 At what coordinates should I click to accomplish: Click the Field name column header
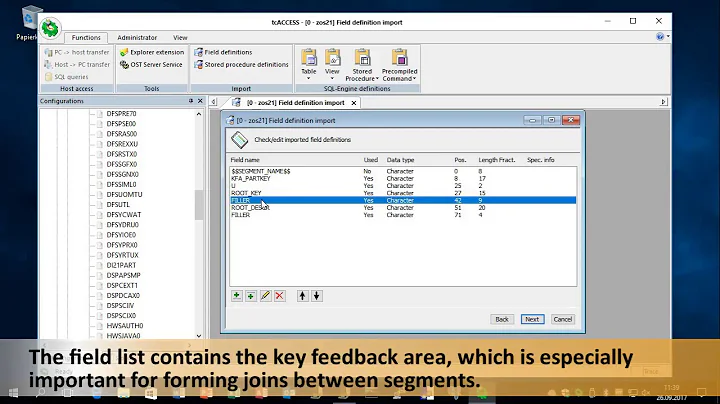[245, 160]
